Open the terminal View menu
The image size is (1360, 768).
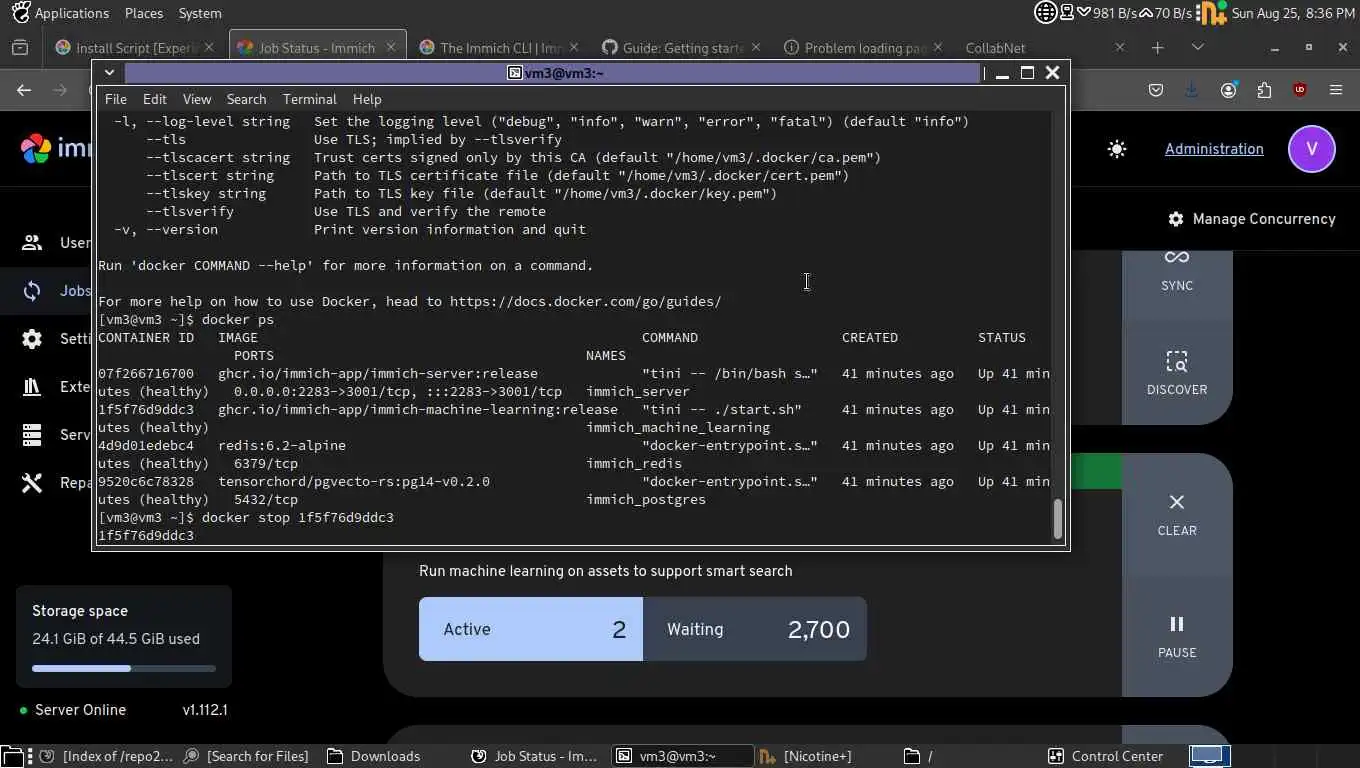tap(197, 99)
